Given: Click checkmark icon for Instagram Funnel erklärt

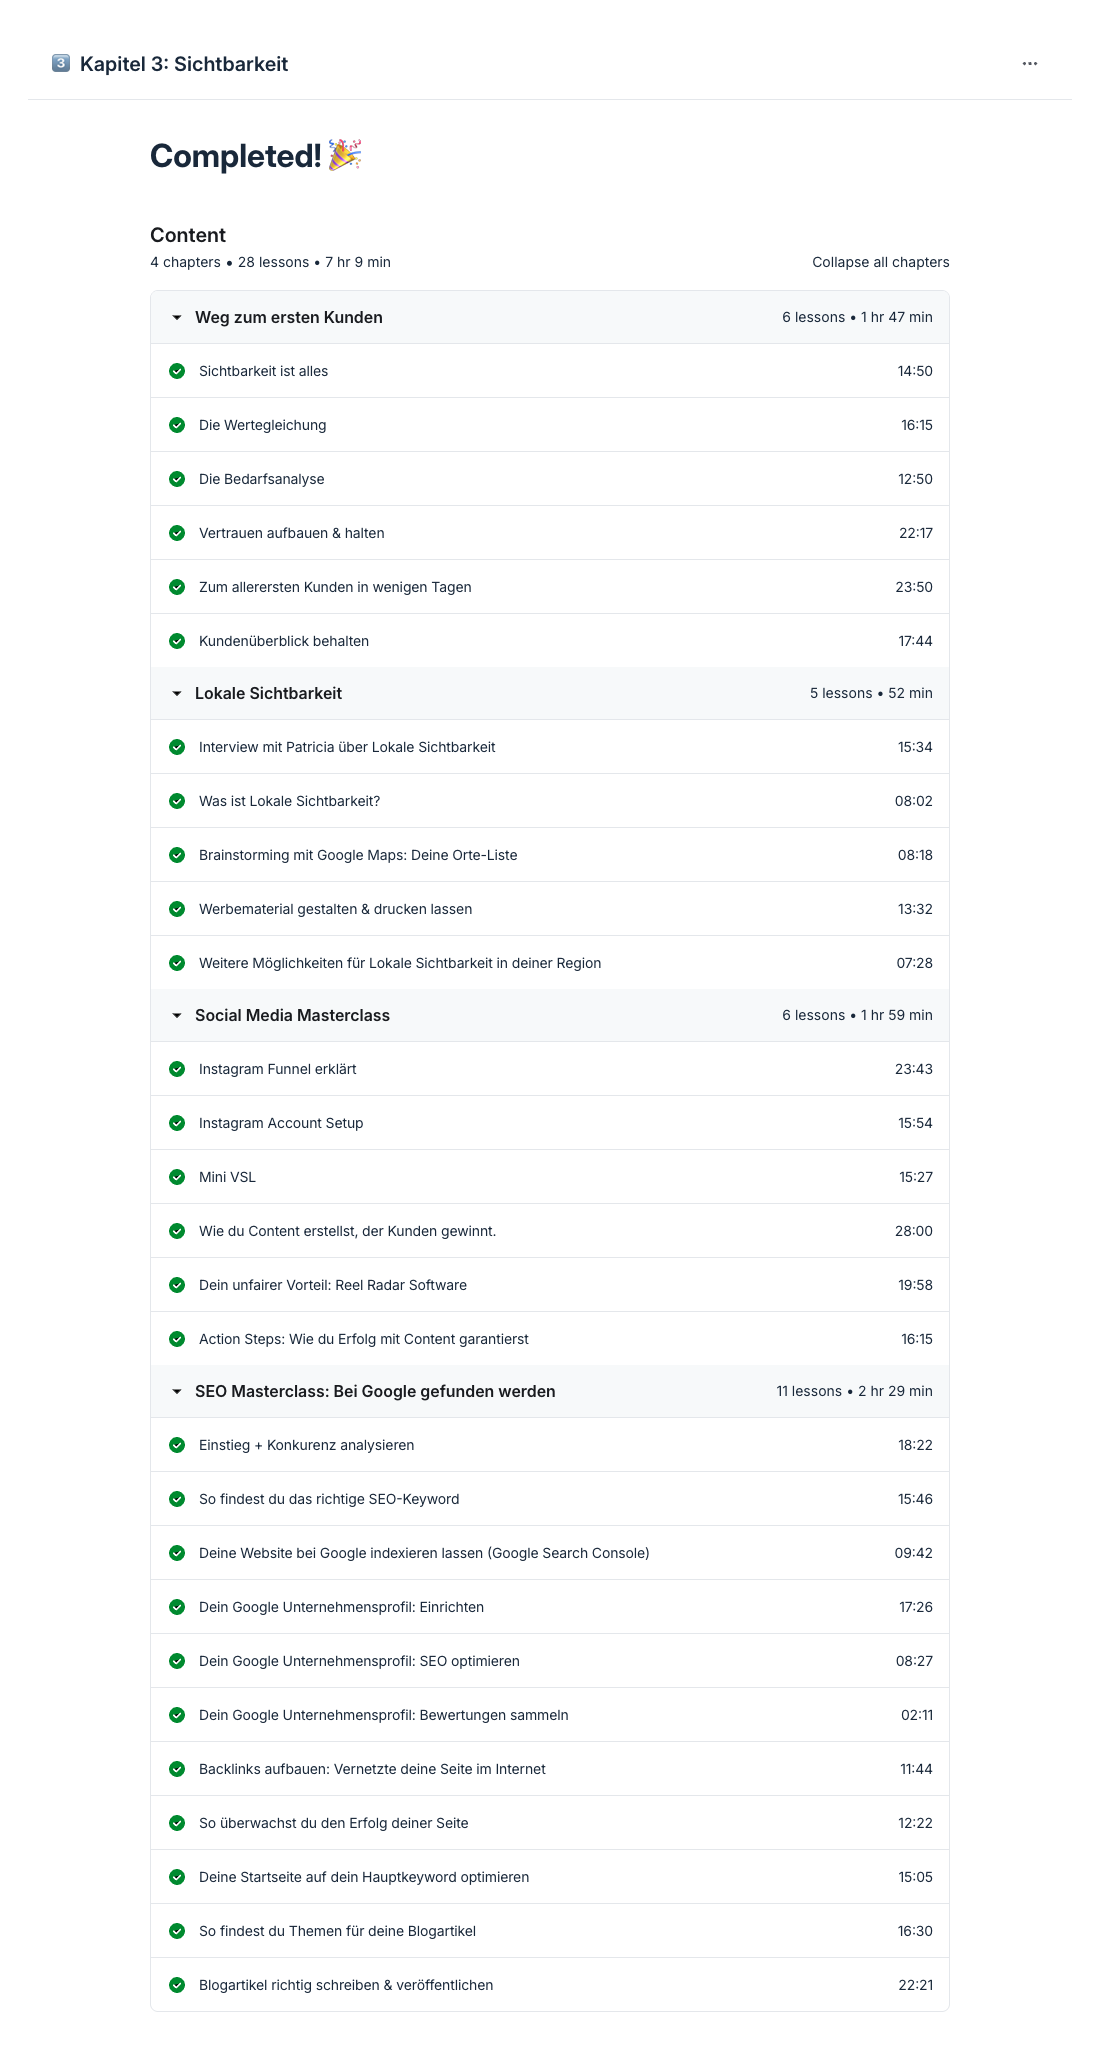Looking at the screenshot, I should (177, 1069).
